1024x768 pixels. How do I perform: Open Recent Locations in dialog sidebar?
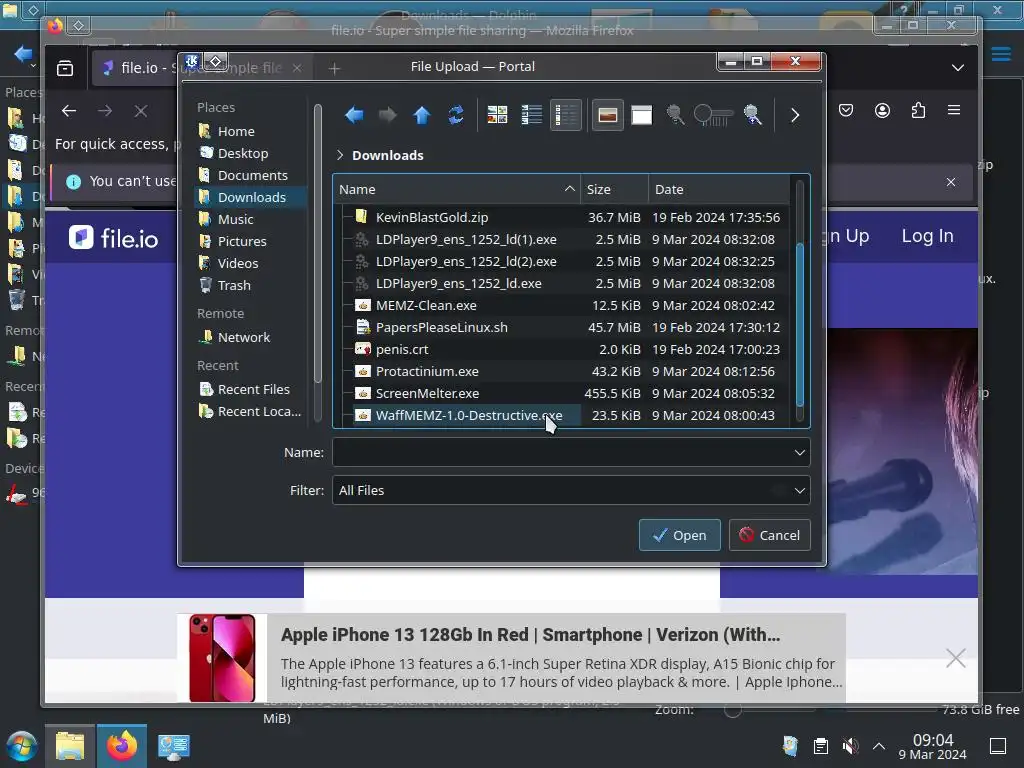point(249,411)
